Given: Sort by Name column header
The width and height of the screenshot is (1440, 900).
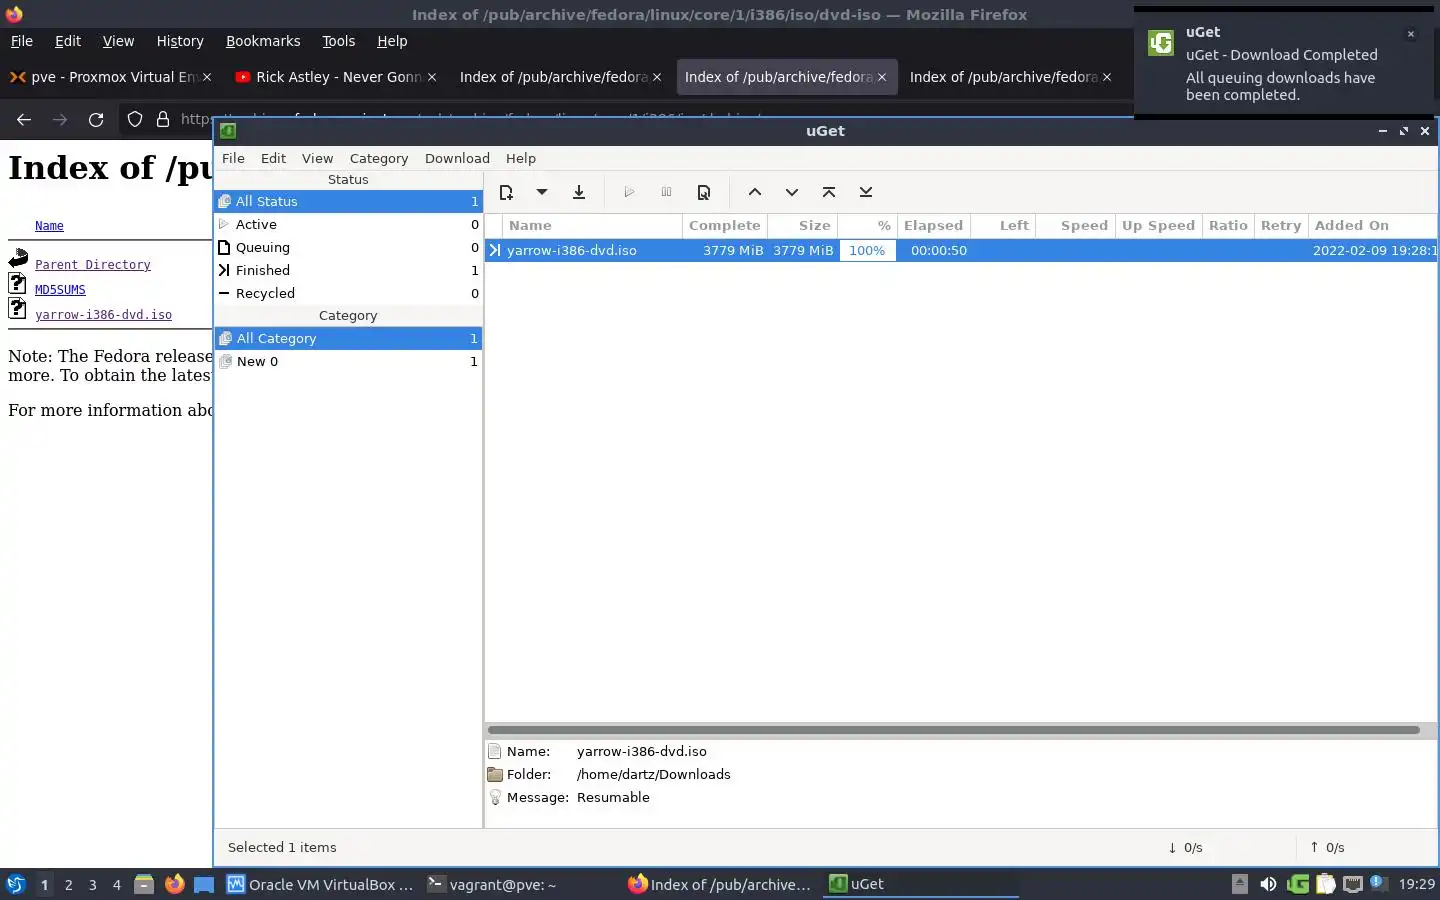Looking at the screenshot, I should (x=593, y=225).
